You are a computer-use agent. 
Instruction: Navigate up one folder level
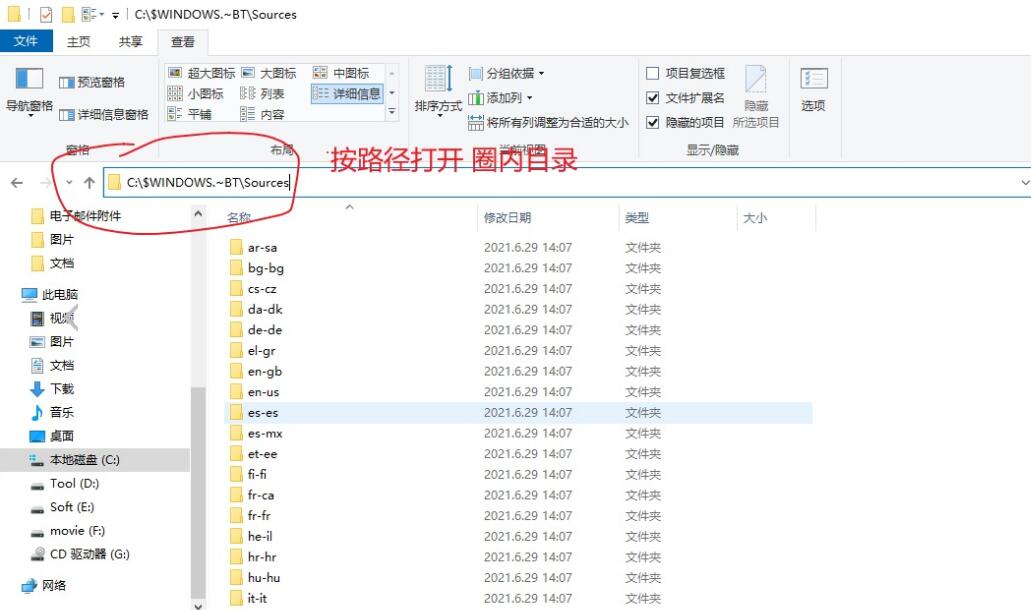coord(89,183)
